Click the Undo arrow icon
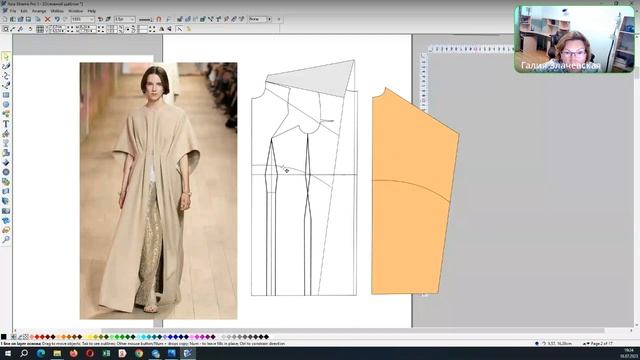Viewport: 640px width, 360px height. [57, 19]
